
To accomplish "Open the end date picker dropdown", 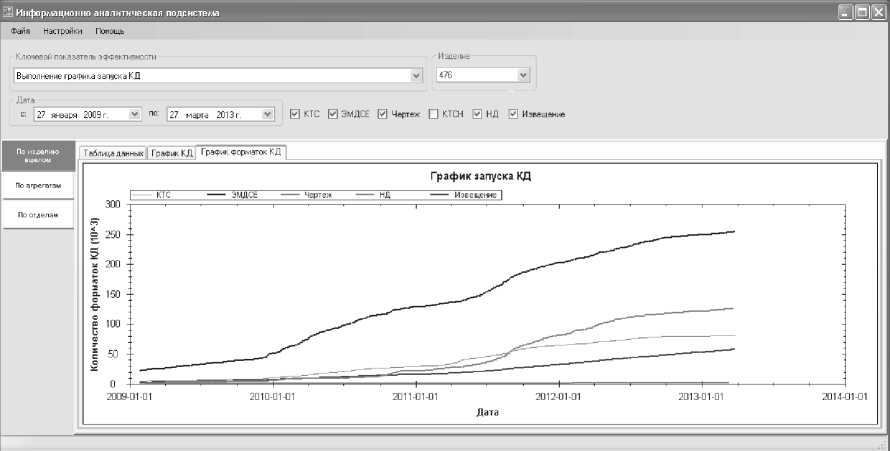I will (x=268, y=115).
